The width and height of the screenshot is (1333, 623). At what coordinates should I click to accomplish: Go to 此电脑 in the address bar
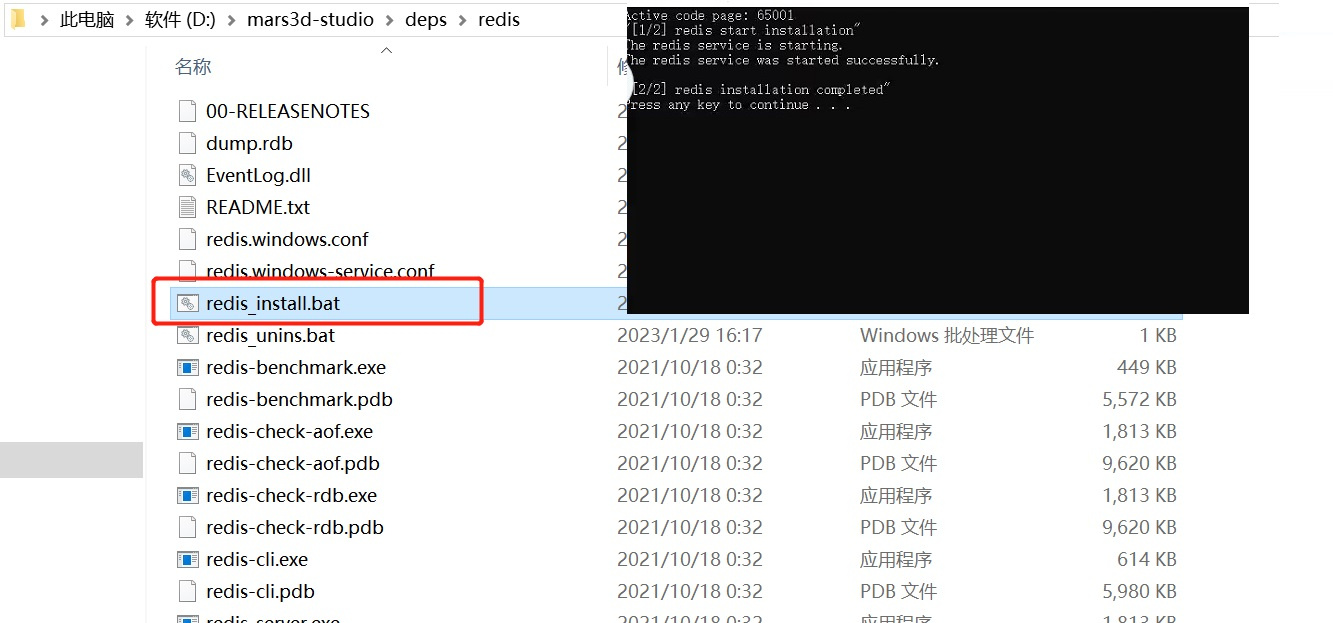click(87, 20)
